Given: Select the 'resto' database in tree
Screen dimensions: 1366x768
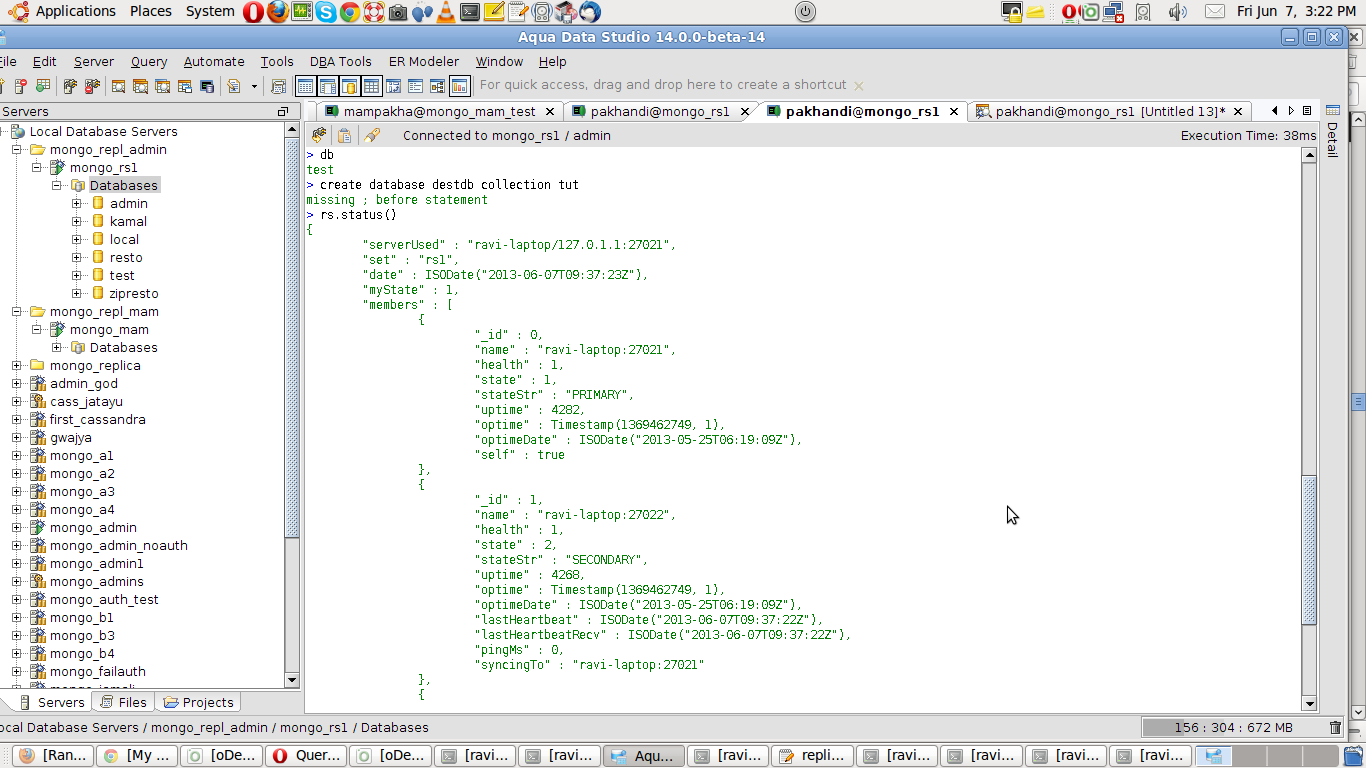Looking at the screenshot, I should click(126, 258).
